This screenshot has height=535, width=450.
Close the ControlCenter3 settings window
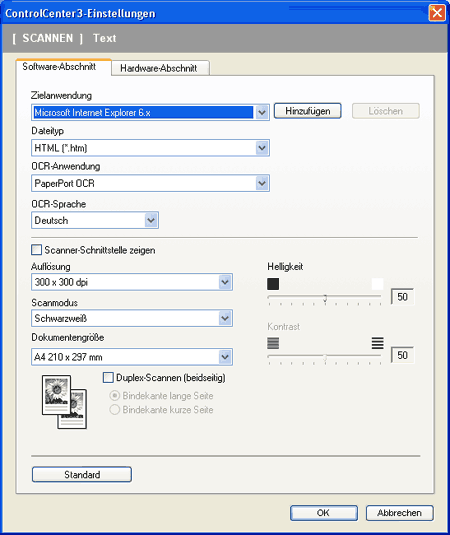[x=437, y=13]
